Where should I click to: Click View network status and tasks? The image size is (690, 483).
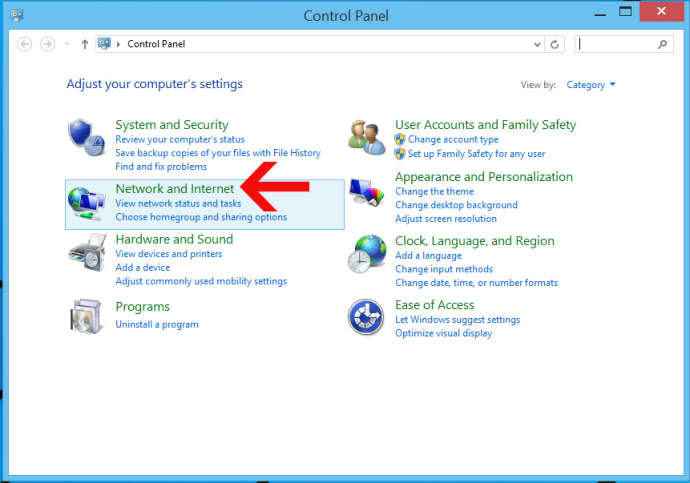point(178,203)
